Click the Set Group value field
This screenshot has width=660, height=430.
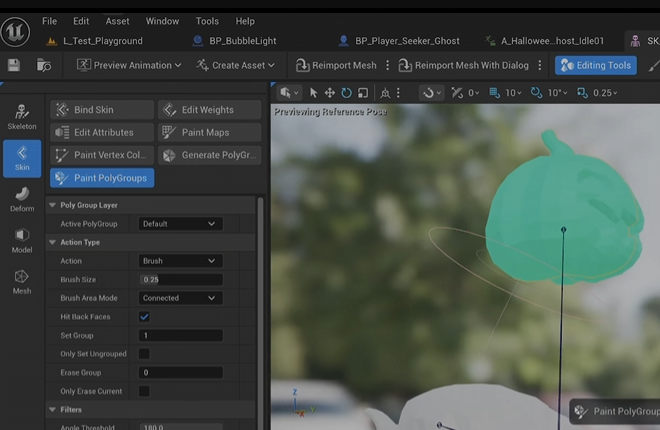(x=181, y=335)
